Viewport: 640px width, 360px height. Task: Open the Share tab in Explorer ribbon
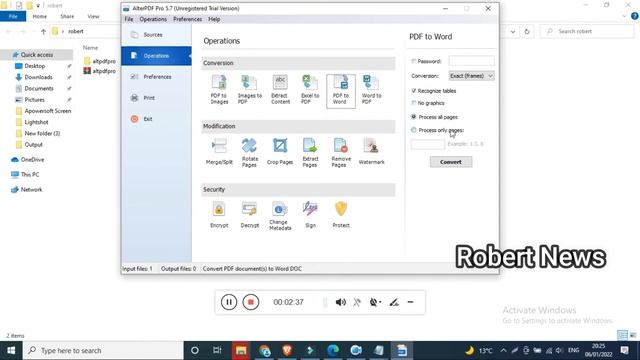point(67,16)
